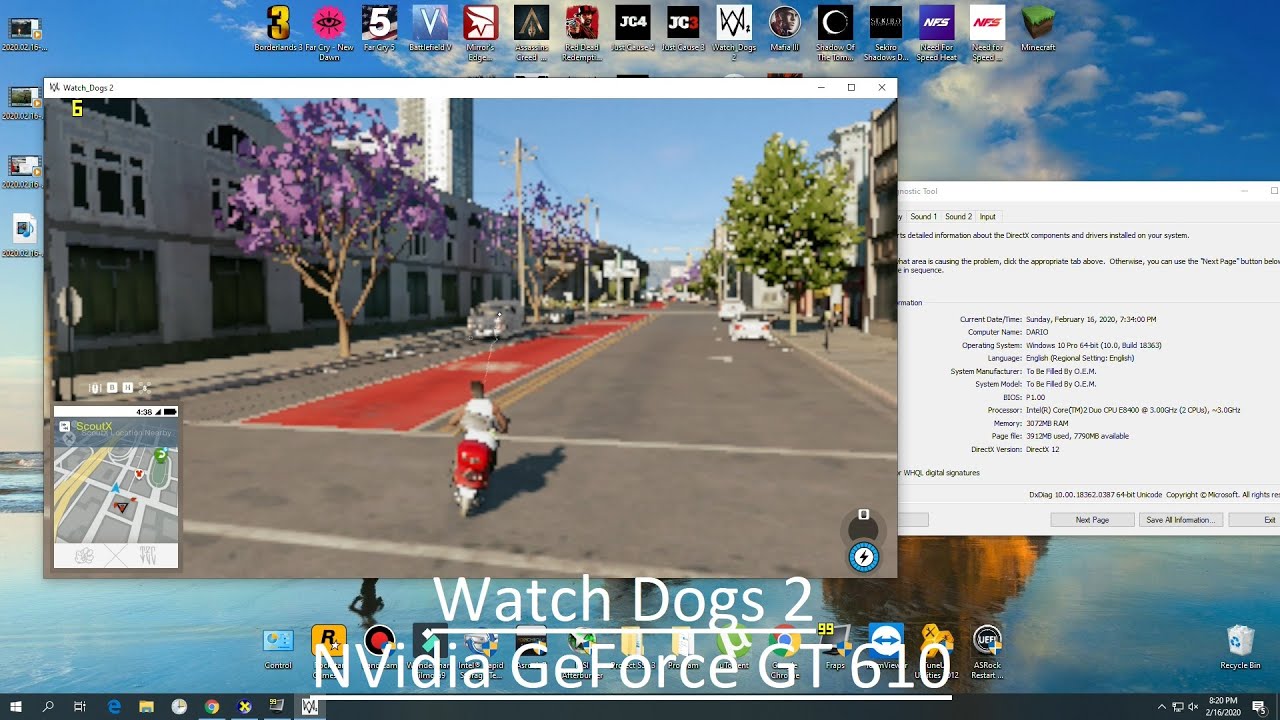Image resolution: width=1280 pixels, height=720 pixels.
Task: Open Watch_Dogs 2 desktop shortcut
Action: tap(733, 32)
